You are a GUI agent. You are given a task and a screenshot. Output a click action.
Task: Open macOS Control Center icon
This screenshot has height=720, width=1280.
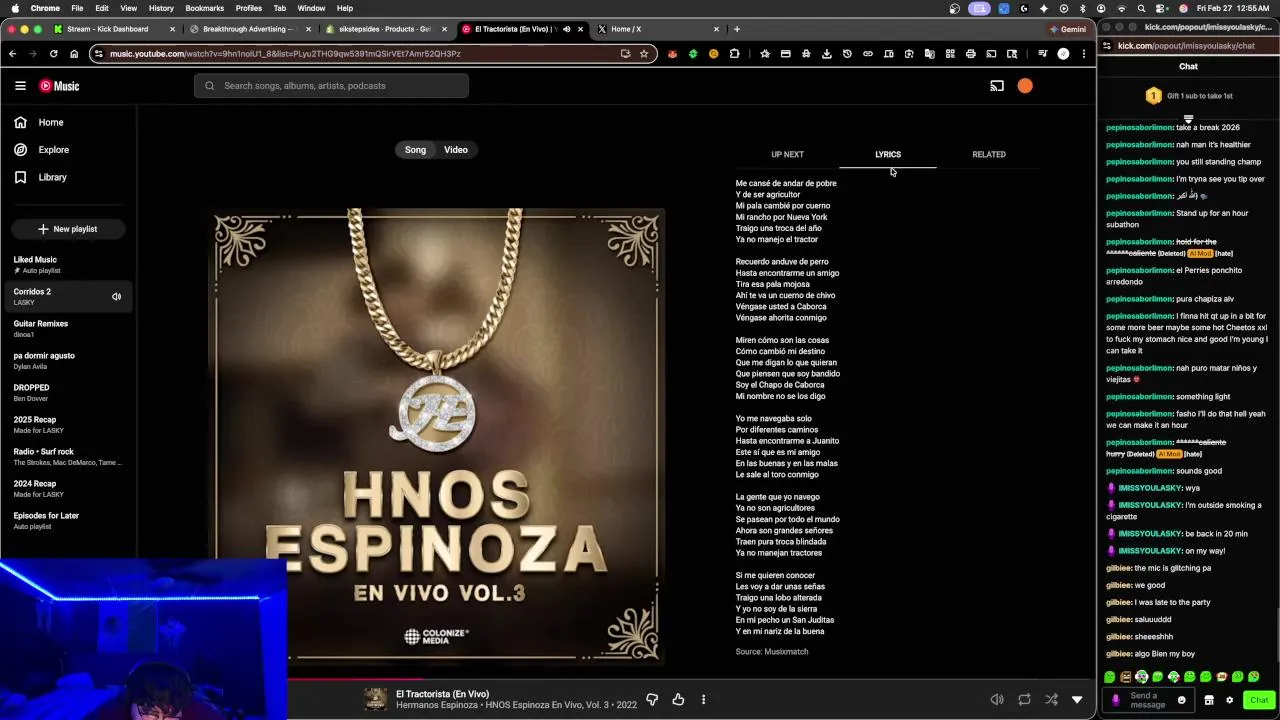[x=1162, y=8]
